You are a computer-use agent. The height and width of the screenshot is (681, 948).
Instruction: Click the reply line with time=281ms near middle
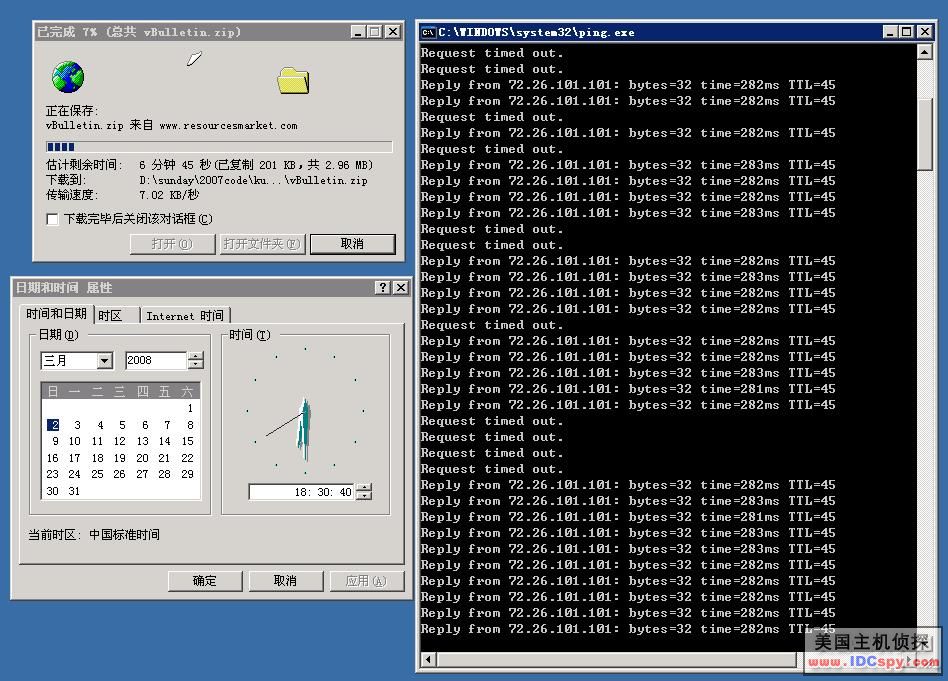click(628, 388)
